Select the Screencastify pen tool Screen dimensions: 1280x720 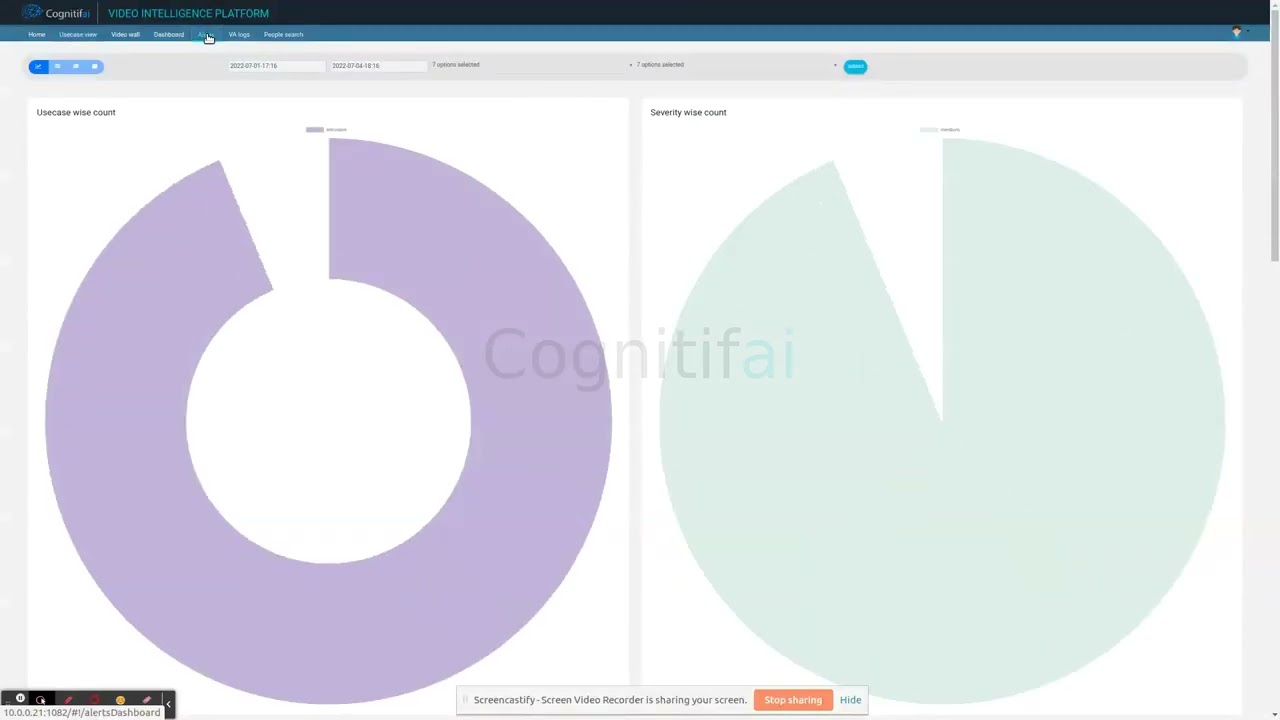point(68,699)
